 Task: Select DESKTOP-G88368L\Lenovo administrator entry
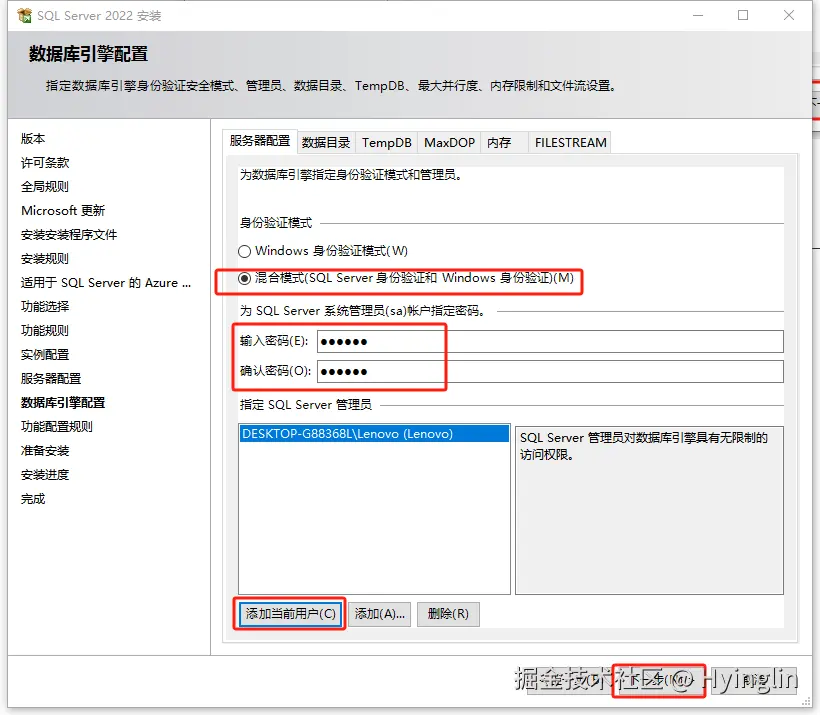pos(374,434)
